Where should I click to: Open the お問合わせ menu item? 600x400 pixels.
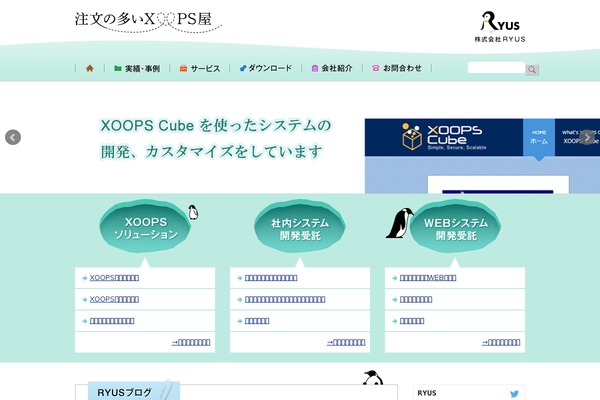[x=397, y=68]
